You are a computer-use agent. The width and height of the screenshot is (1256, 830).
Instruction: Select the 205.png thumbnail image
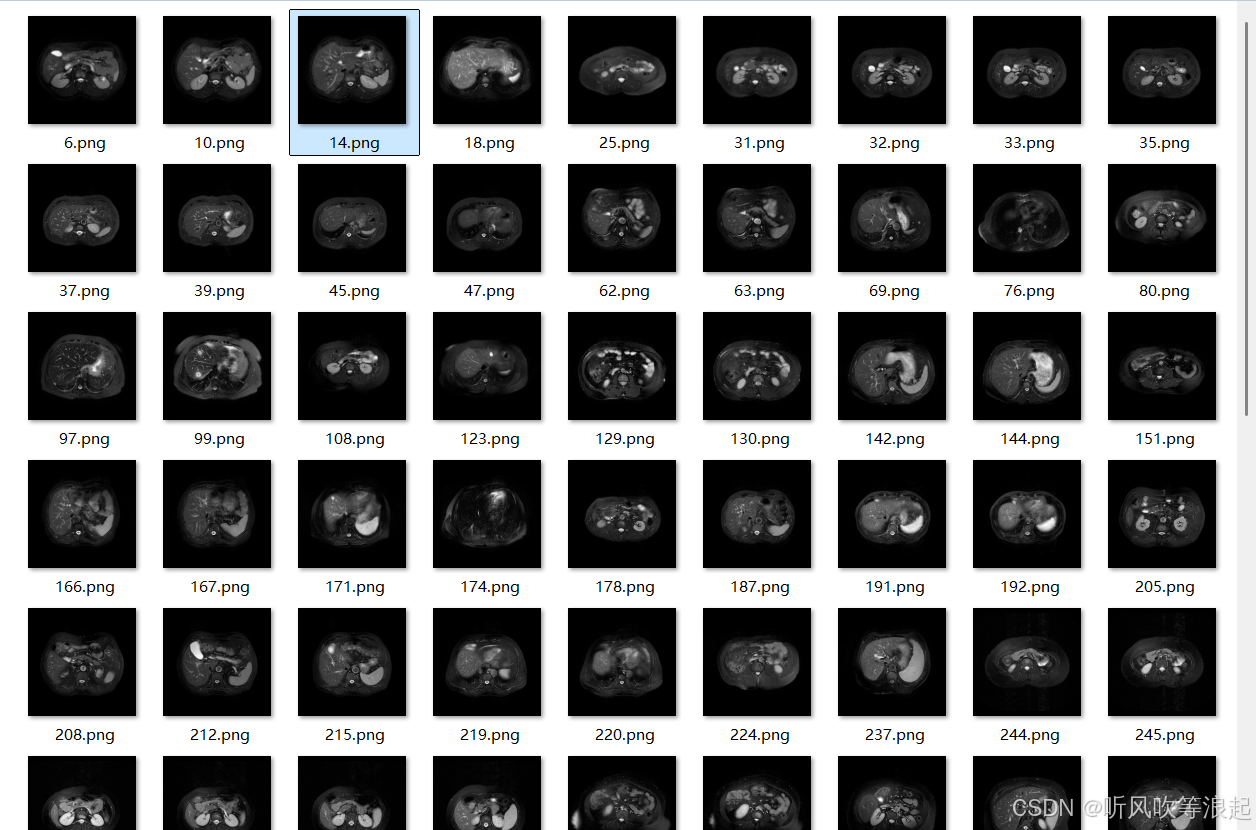1162,514
